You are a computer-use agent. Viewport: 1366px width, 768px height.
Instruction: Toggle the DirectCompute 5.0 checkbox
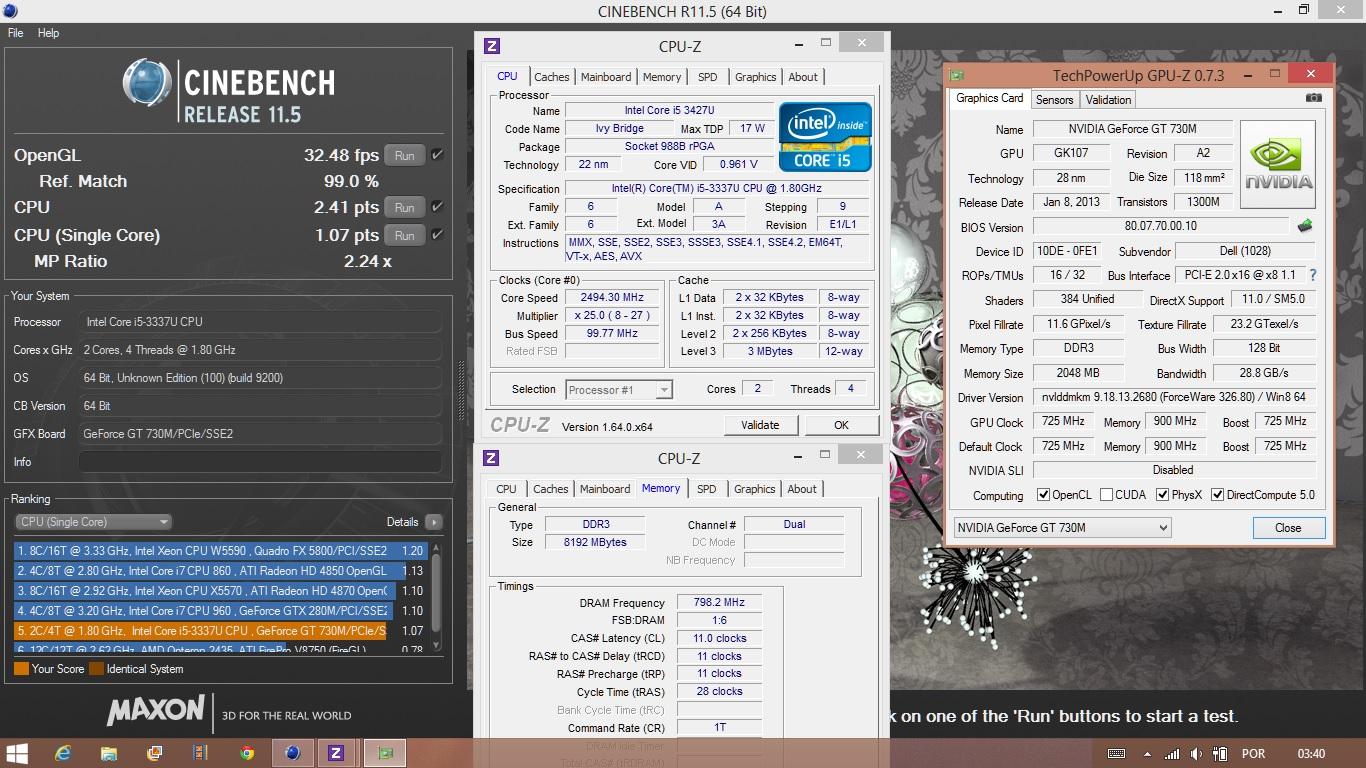click(x=1217, y=495)
